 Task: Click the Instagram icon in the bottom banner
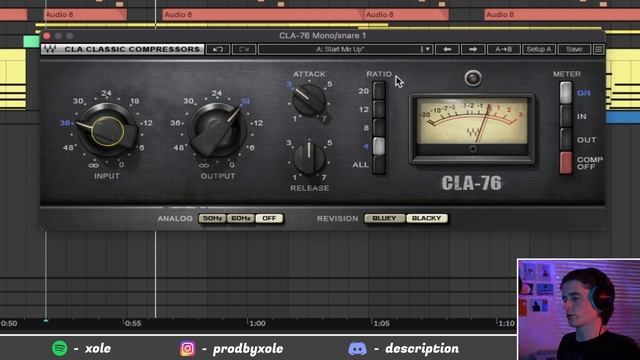point(187,349)
